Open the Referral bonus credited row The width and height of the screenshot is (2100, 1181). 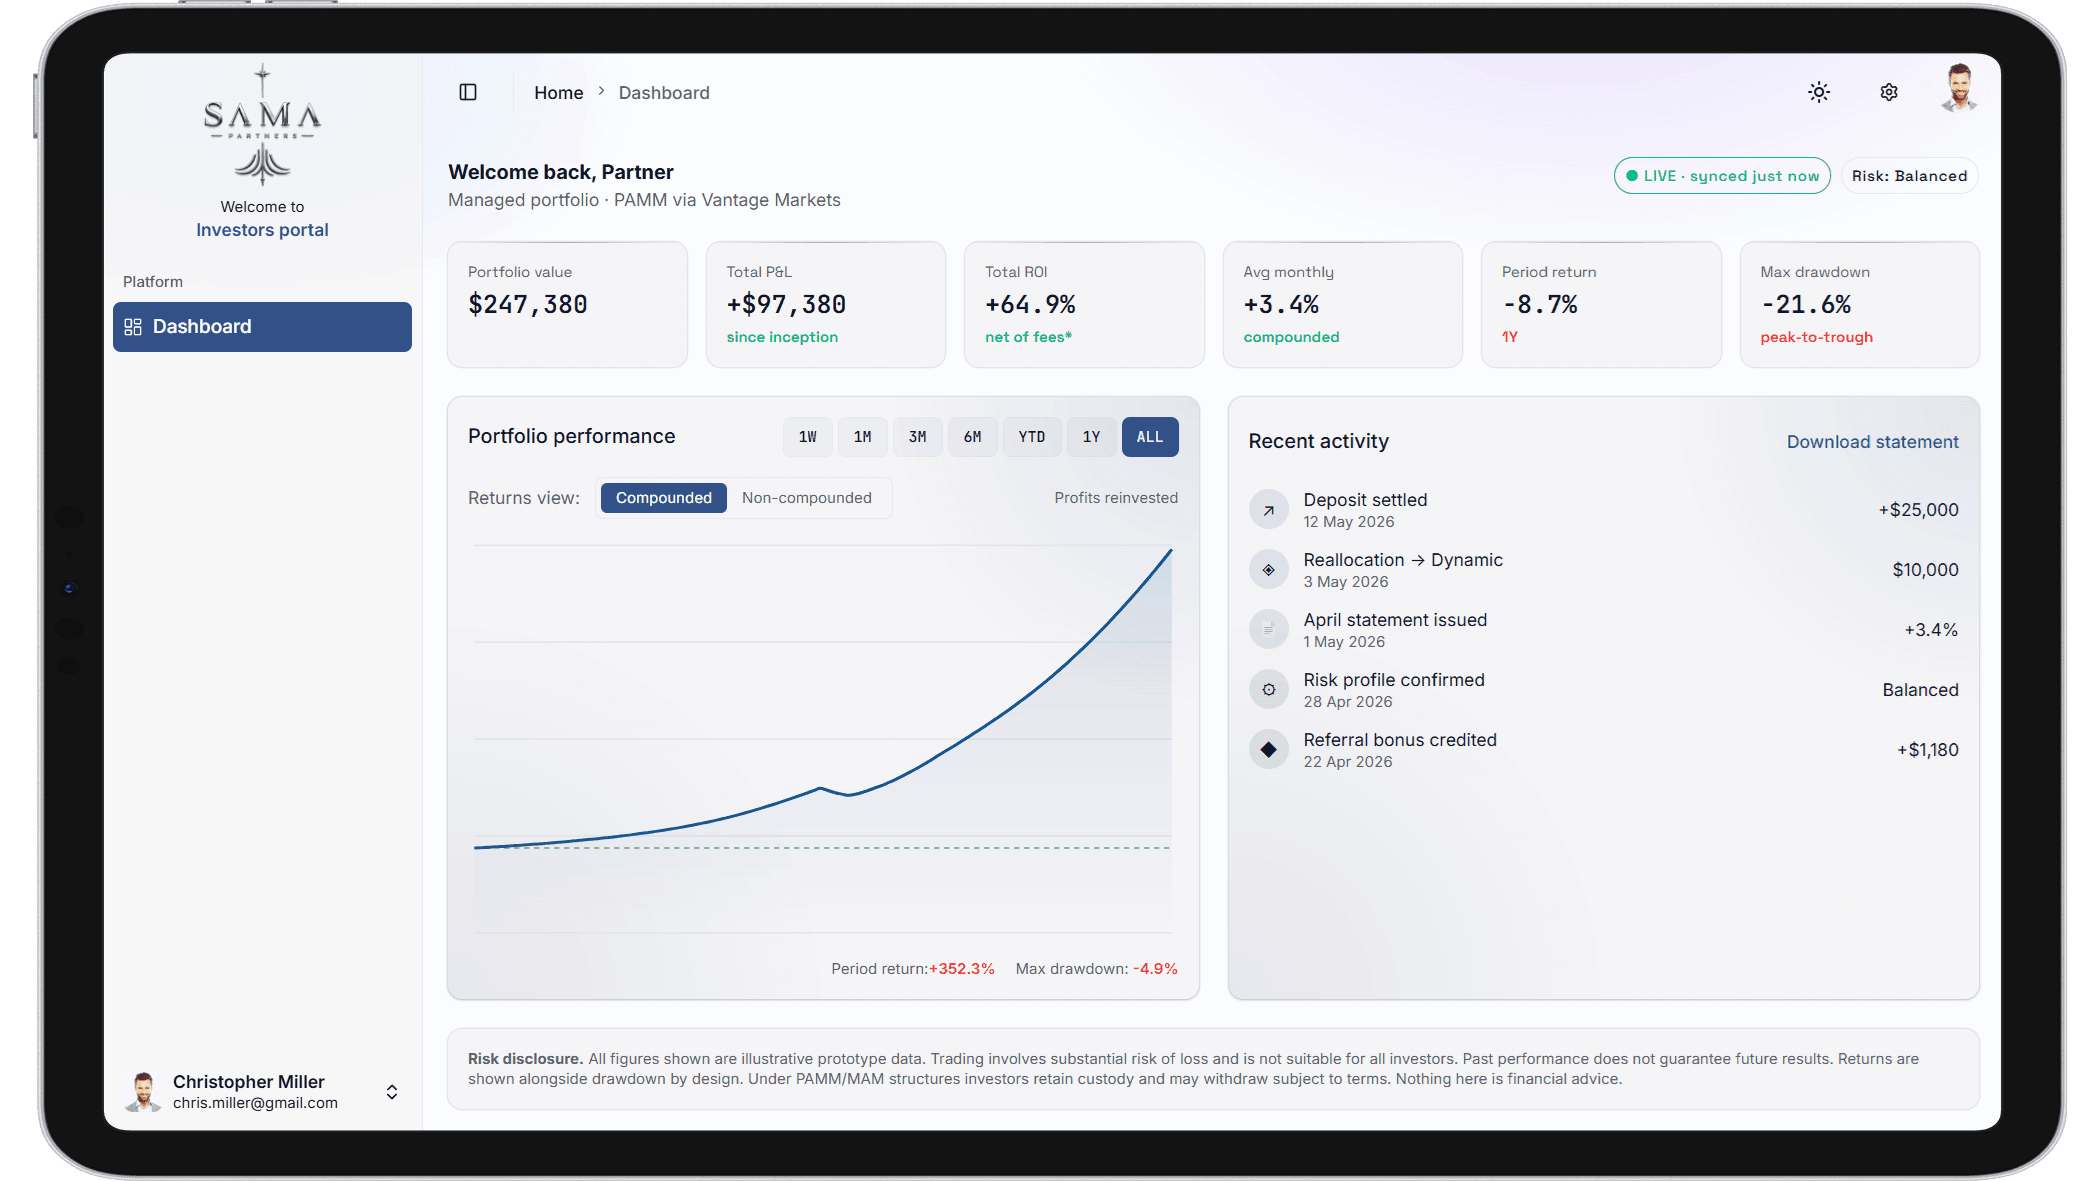click(1603, 750)
